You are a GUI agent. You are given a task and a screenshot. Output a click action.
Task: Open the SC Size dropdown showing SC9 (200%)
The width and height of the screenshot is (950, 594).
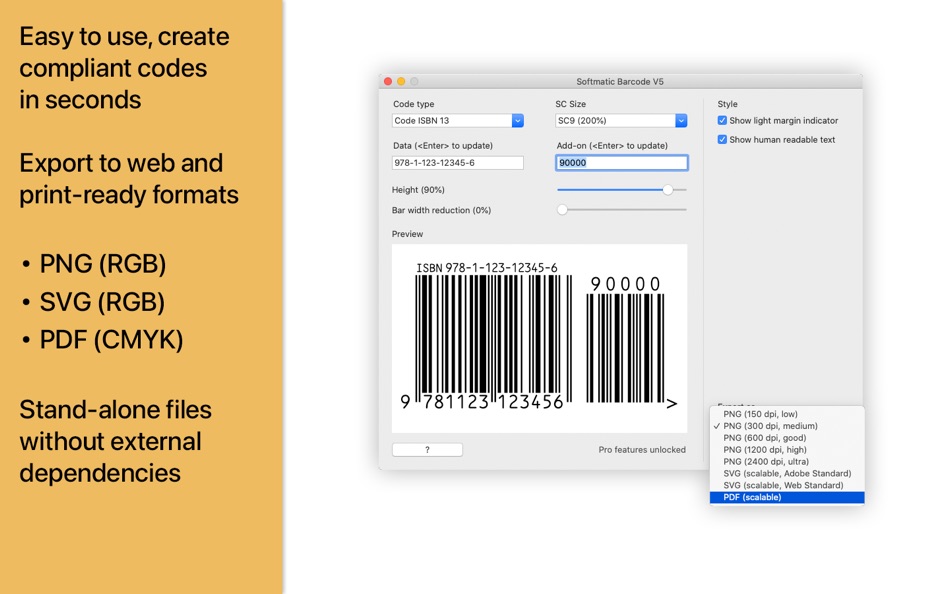pyautogui.click(x=621, y=121)
